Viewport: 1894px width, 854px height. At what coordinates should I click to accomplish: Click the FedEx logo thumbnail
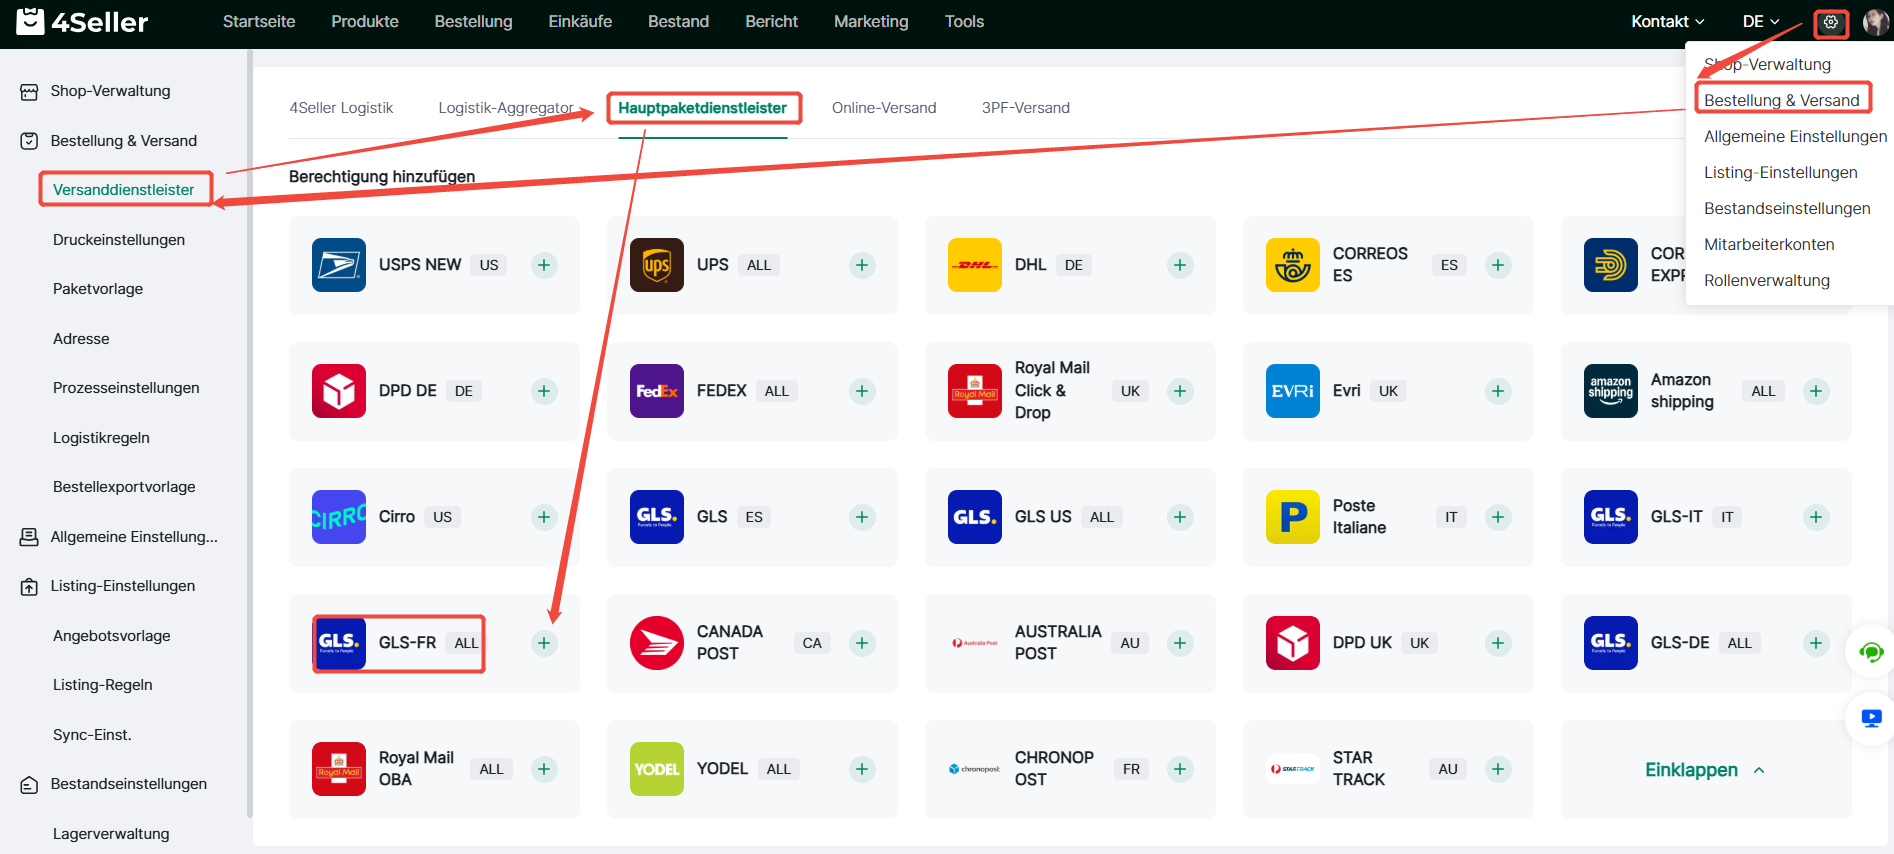click(x=657, y=391)
